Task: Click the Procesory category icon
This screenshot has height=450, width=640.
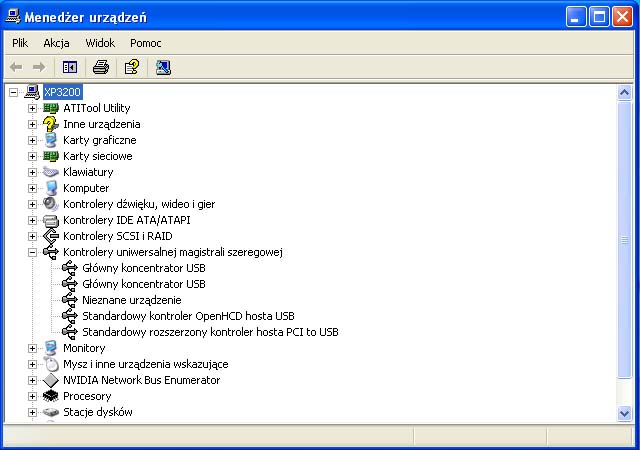Action: point(51,396)
